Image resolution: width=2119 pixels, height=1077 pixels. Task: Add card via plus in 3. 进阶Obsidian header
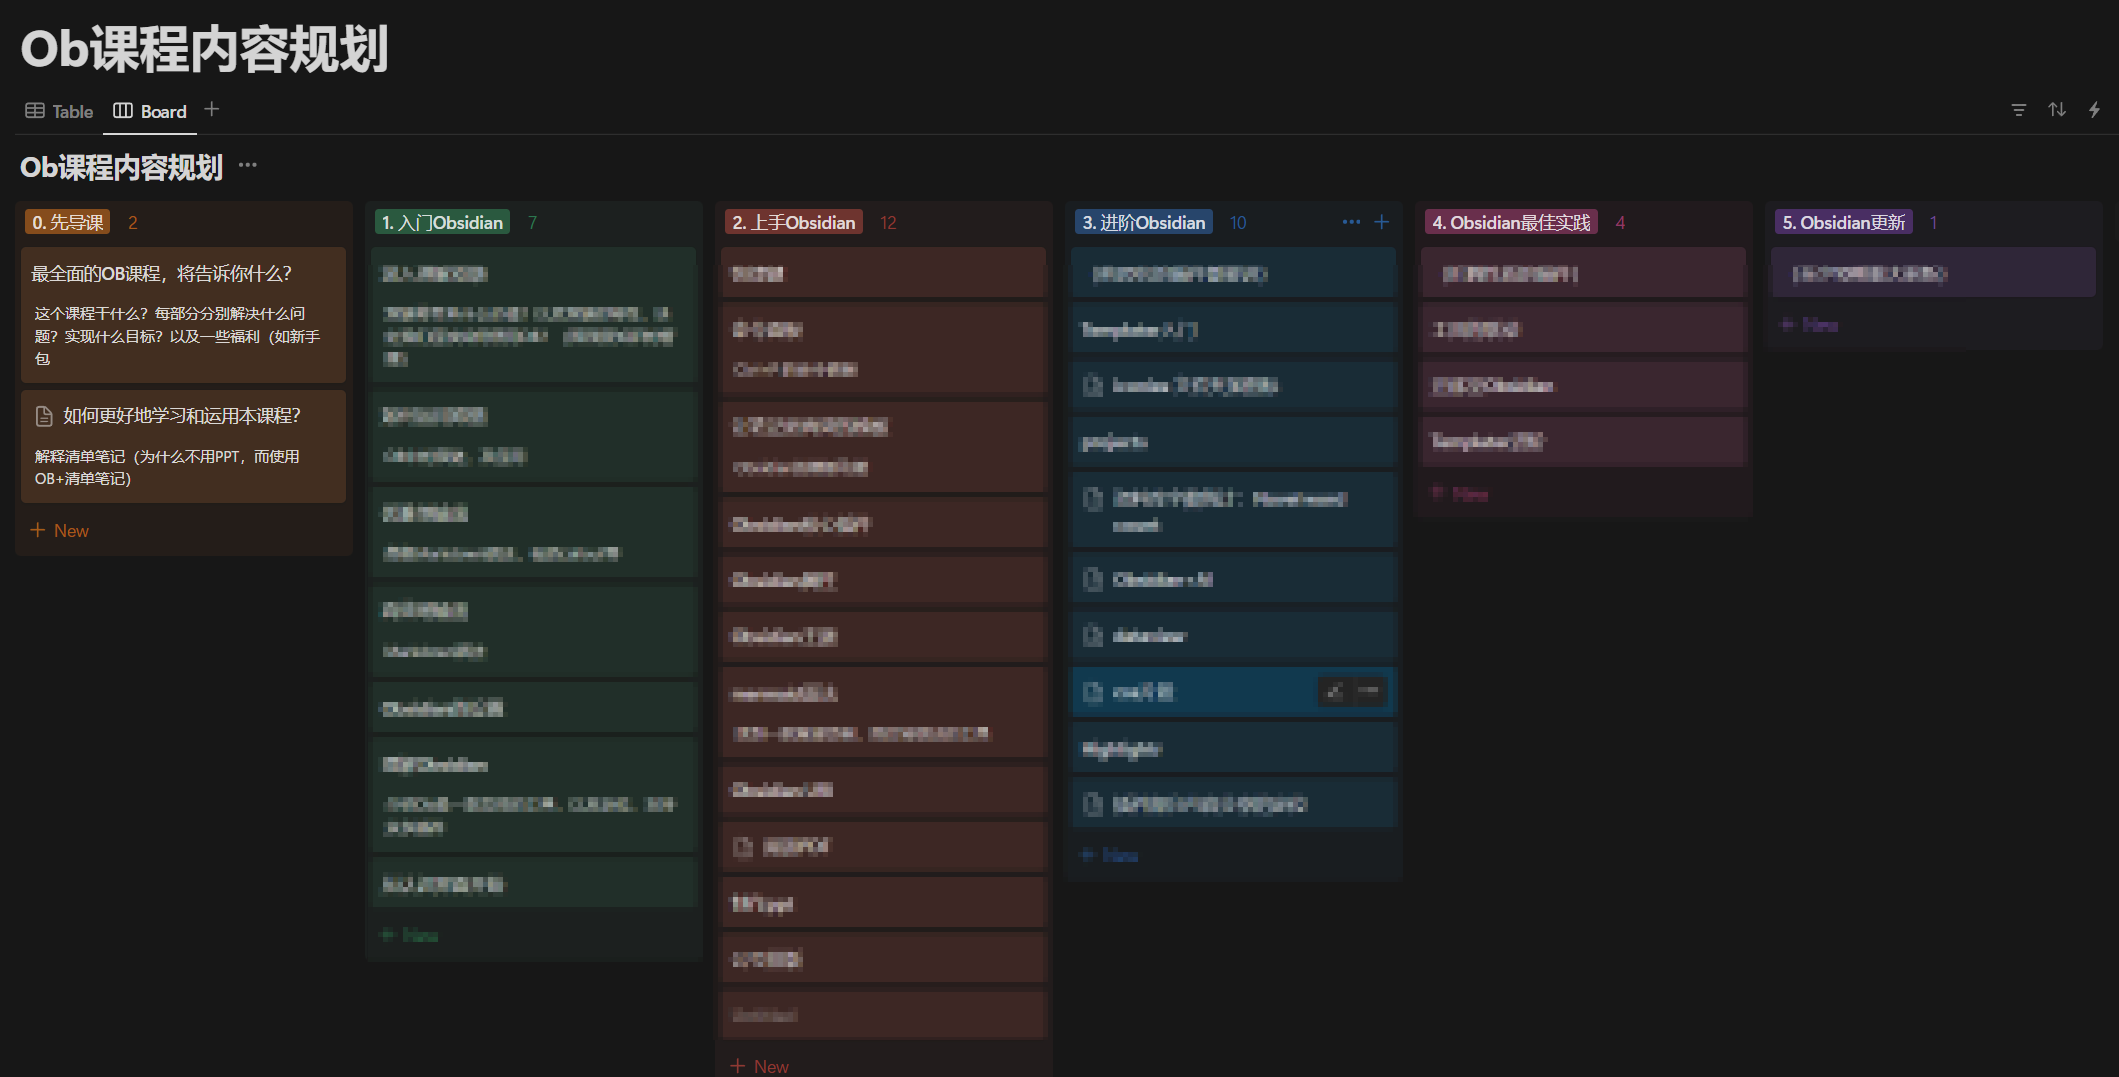pyautogui.click(x=1381, y=222)
